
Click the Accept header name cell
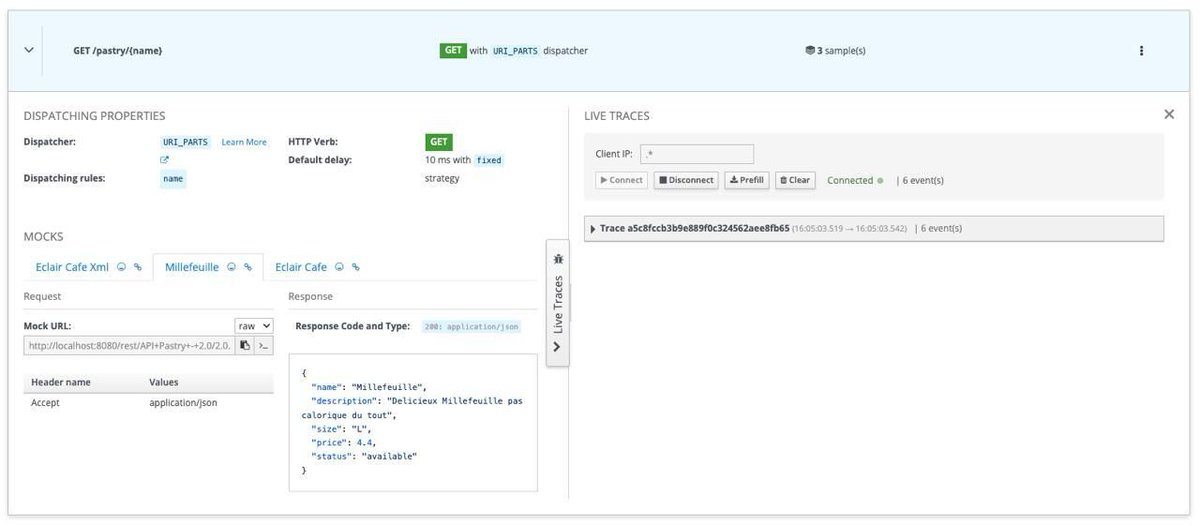pos(45,403)
